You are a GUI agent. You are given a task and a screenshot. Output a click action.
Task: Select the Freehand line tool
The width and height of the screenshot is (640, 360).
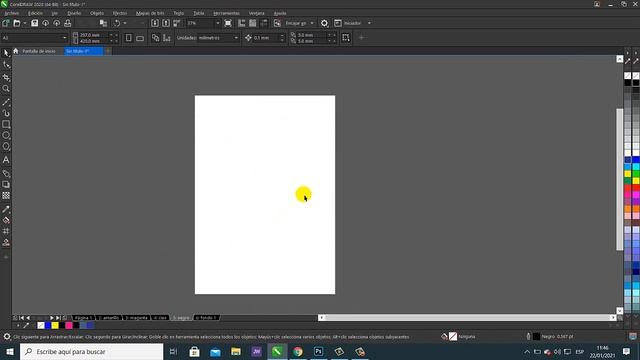pos(6,102)
